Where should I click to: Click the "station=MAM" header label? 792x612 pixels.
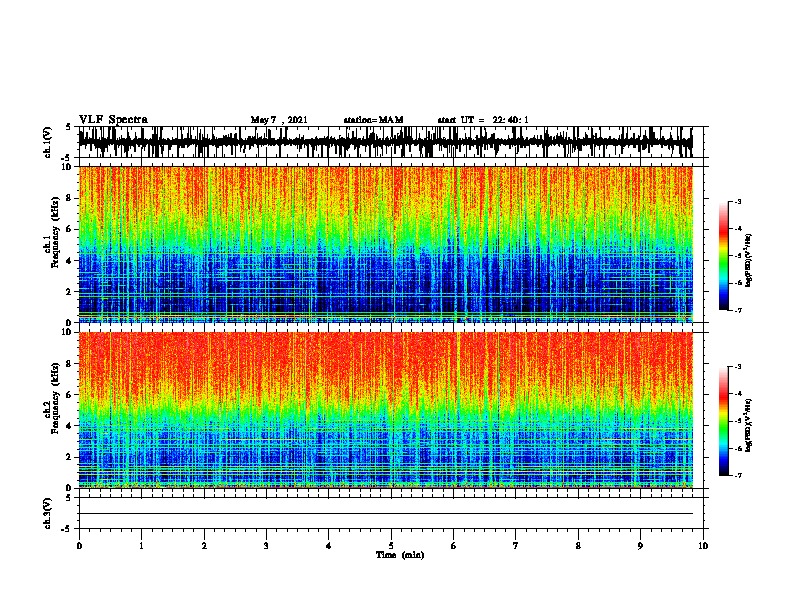point(373,120)
